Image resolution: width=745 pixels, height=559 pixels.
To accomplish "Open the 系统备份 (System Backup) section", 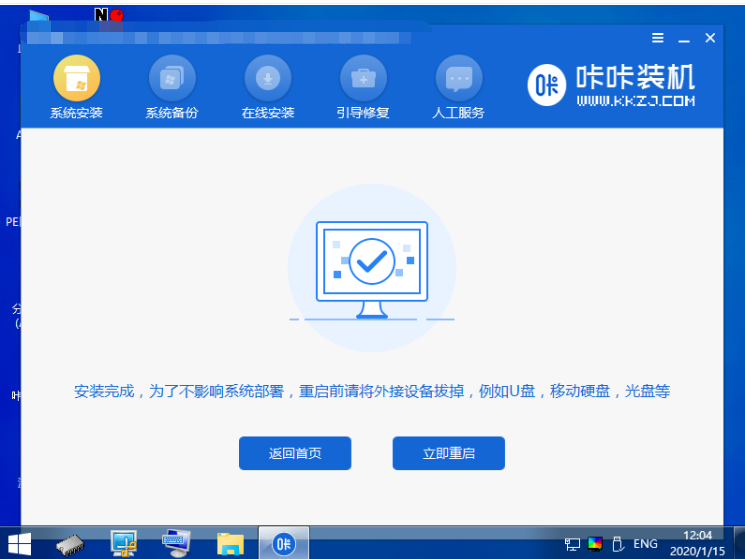I will [172, 78].
